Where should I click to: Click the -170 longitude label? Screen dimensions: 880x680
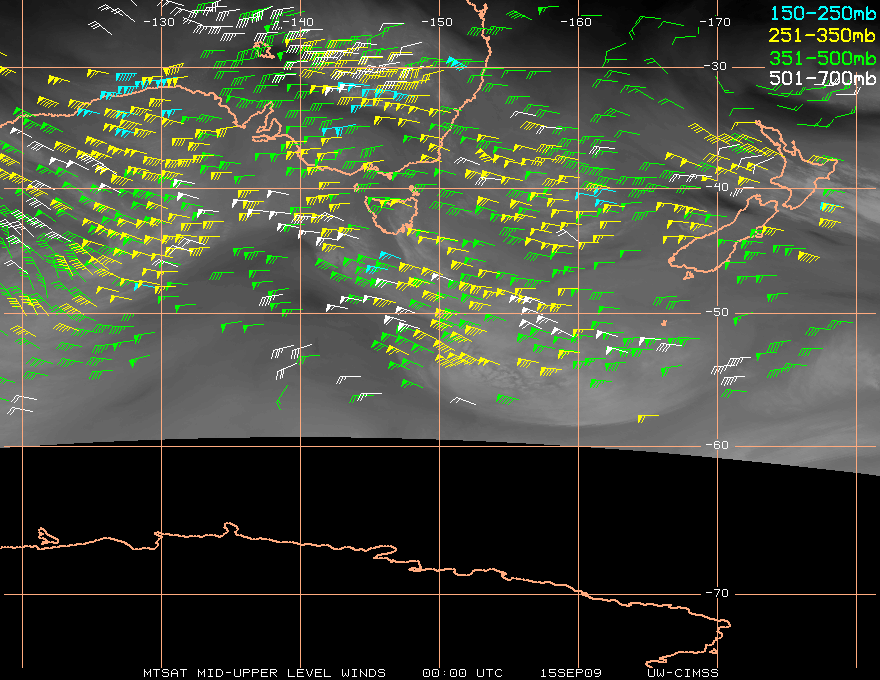point(715,22)
